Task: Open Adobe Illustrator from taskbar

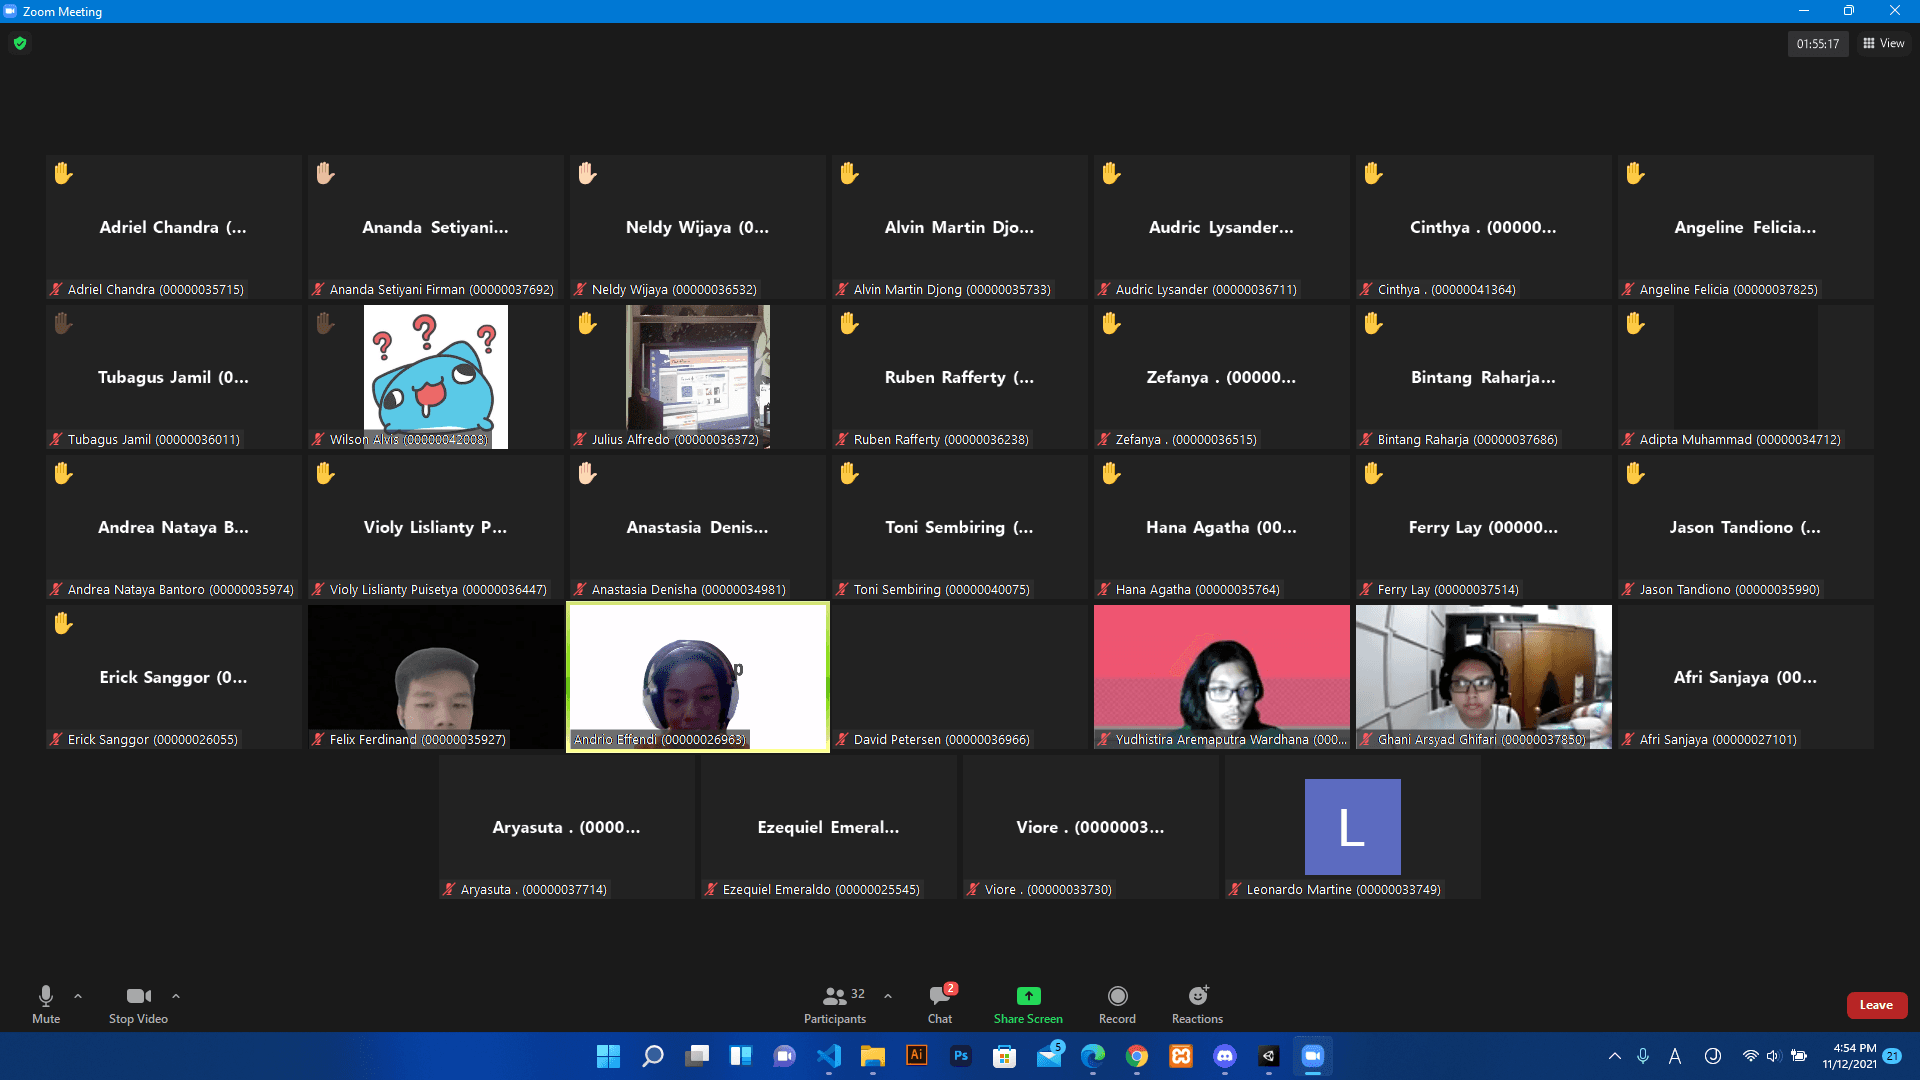Action: (x=916, y=1056)
